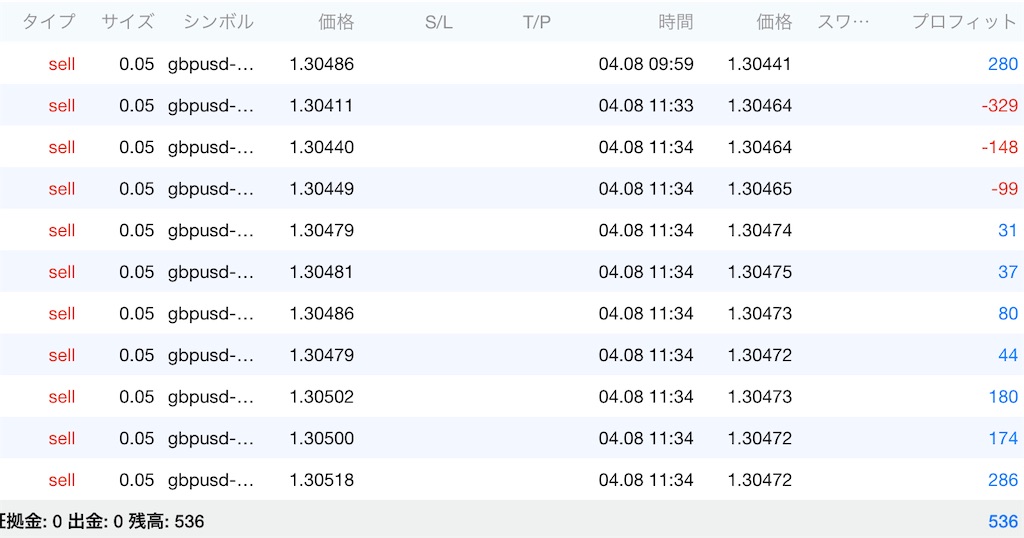Click sell in the row with profit 280
Screen dimensions: 1024x538
pos(61,64)
